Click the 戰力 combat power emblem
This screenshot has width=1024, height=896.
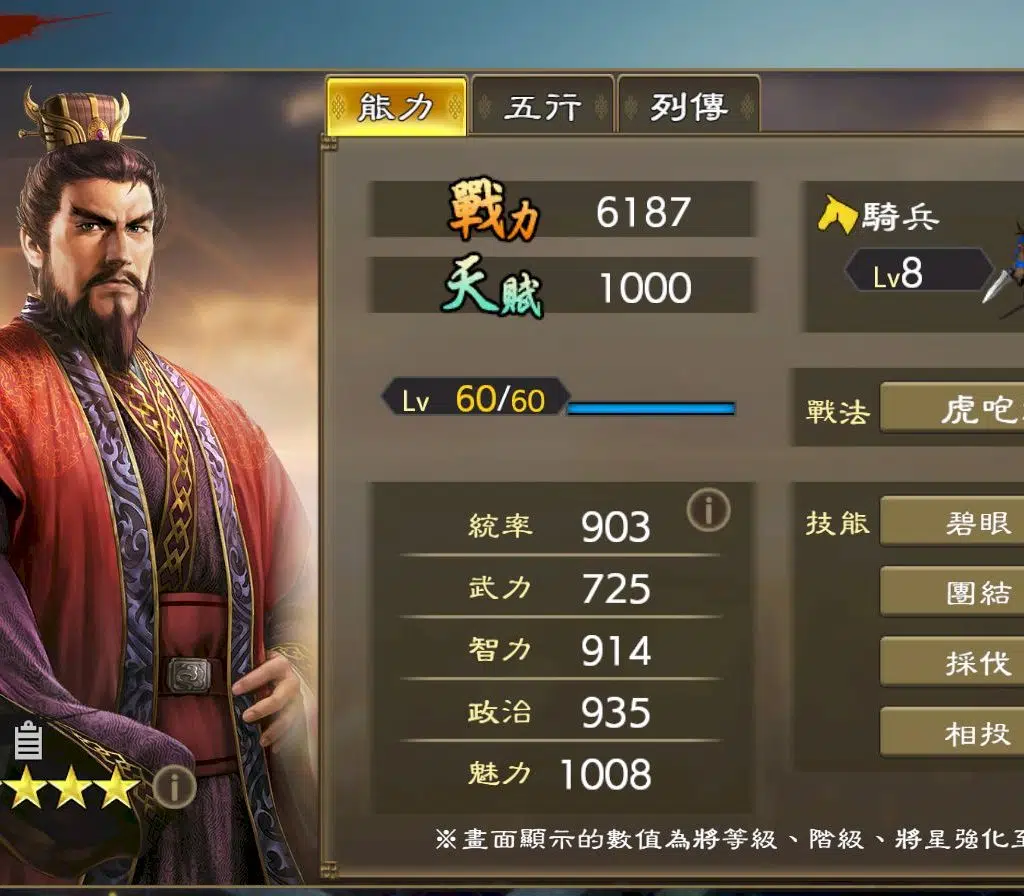494,210
